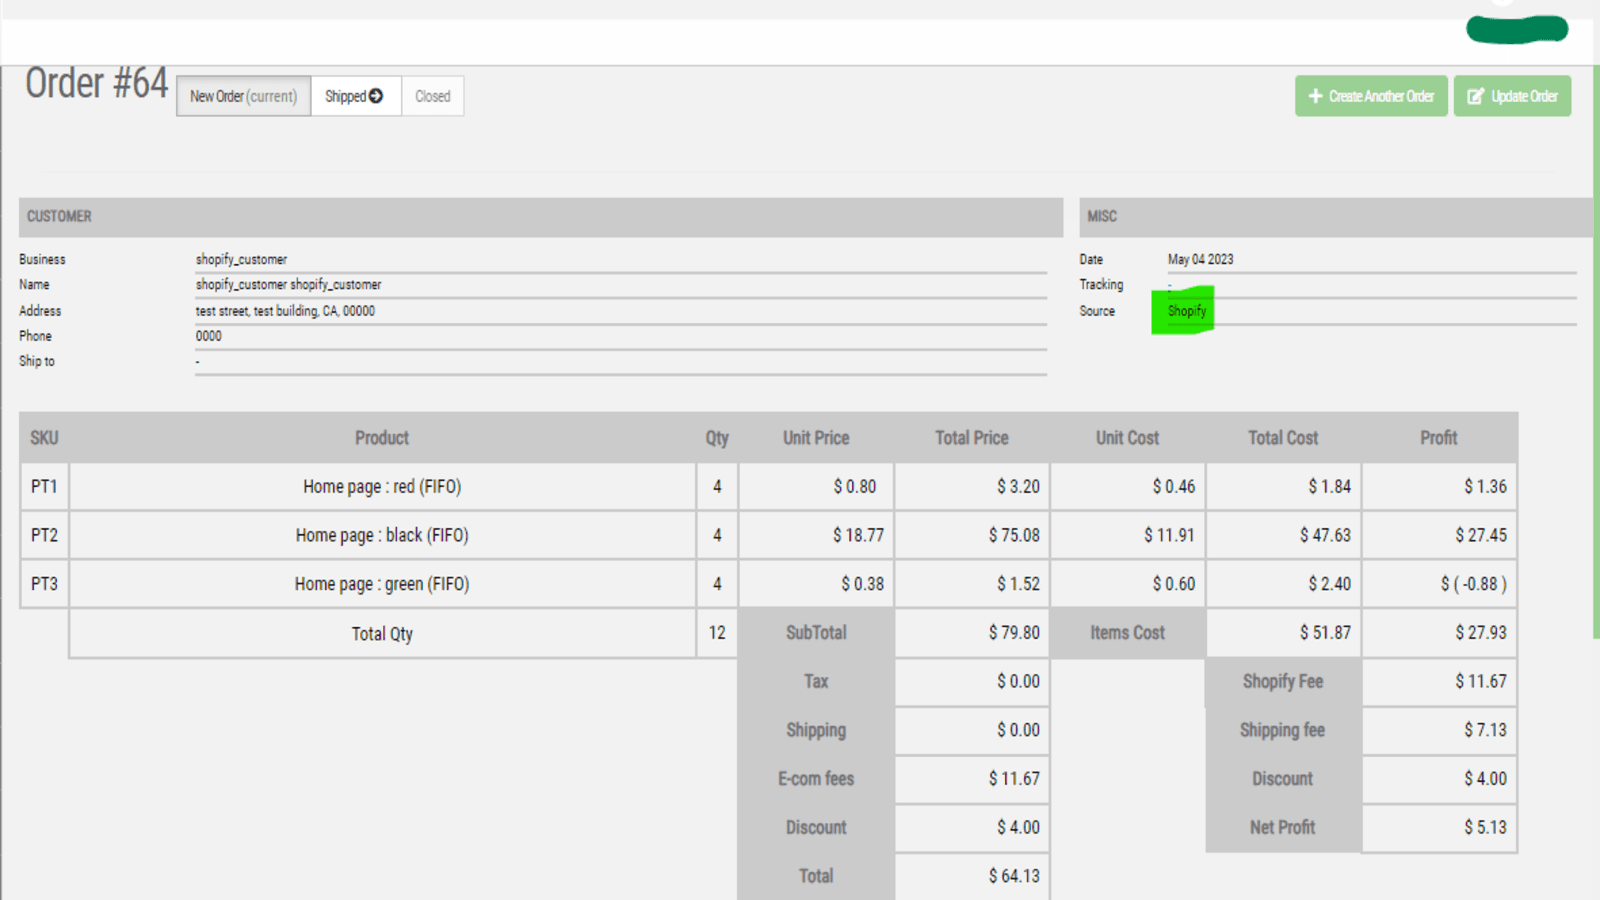Click the arrow icon on the Shipped status
The height and width of the screenshot is (900, 1600).
pos(376,96)
